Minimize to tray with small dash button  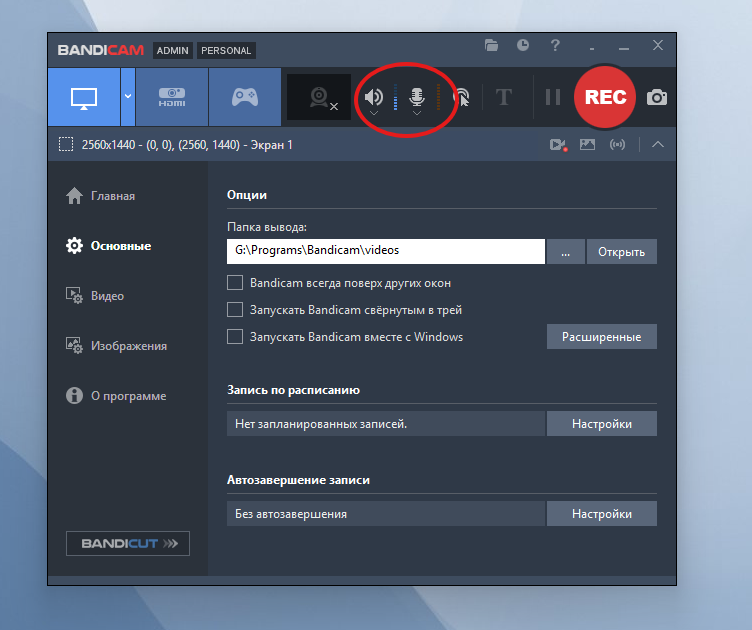[x=592, y=48]
